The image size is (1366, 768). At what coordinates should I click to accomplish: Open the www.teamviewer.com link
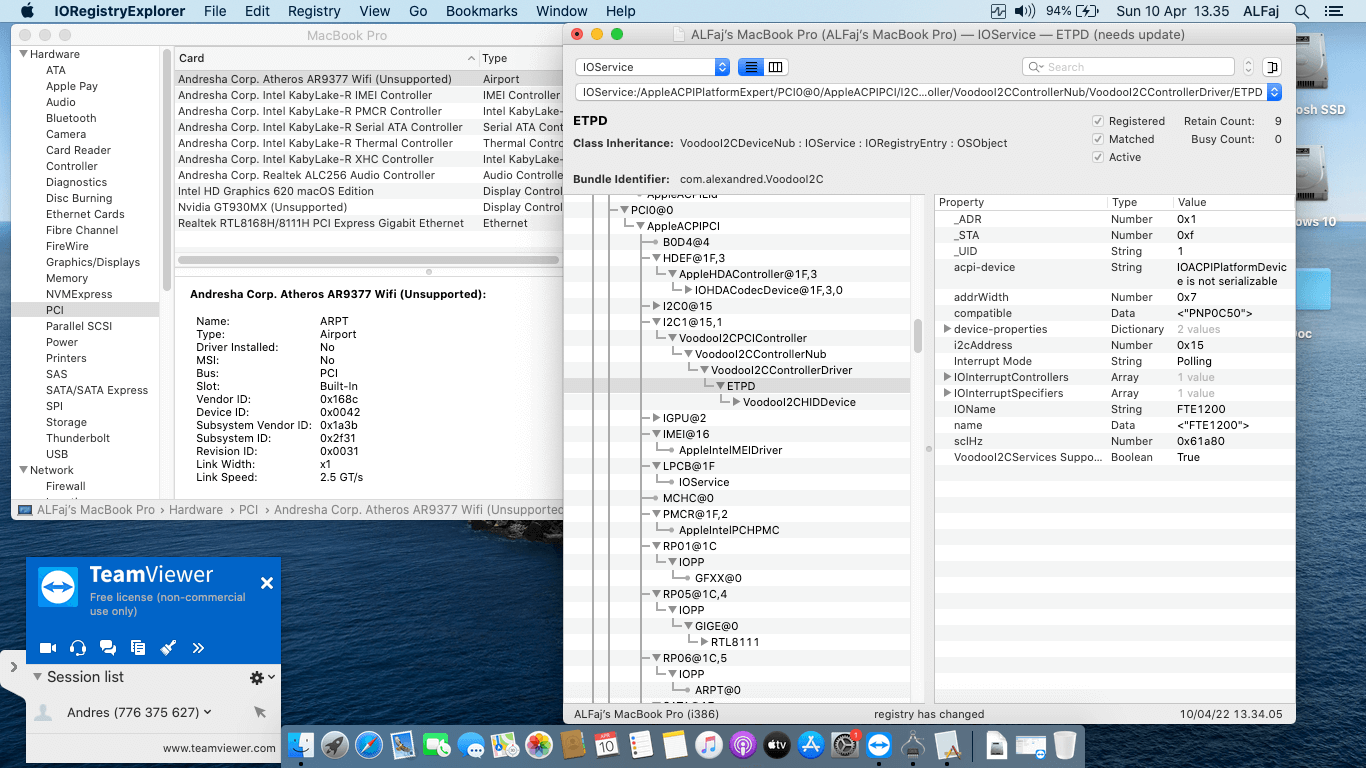pos(219,747)
